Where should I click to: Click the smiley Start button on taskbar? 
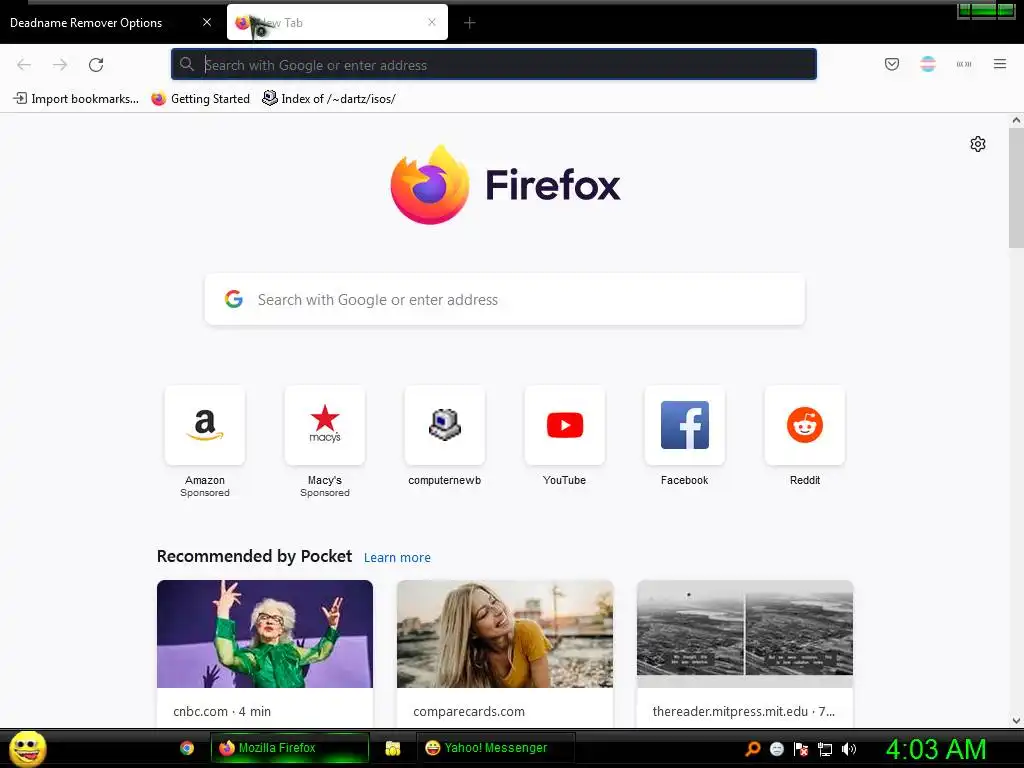27,748
